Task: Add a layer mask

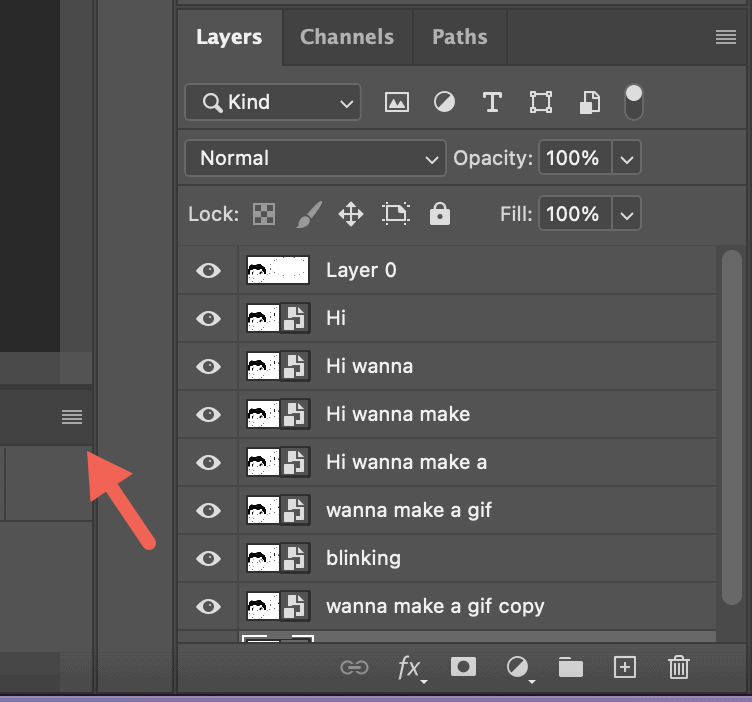Action: (463, 667)
